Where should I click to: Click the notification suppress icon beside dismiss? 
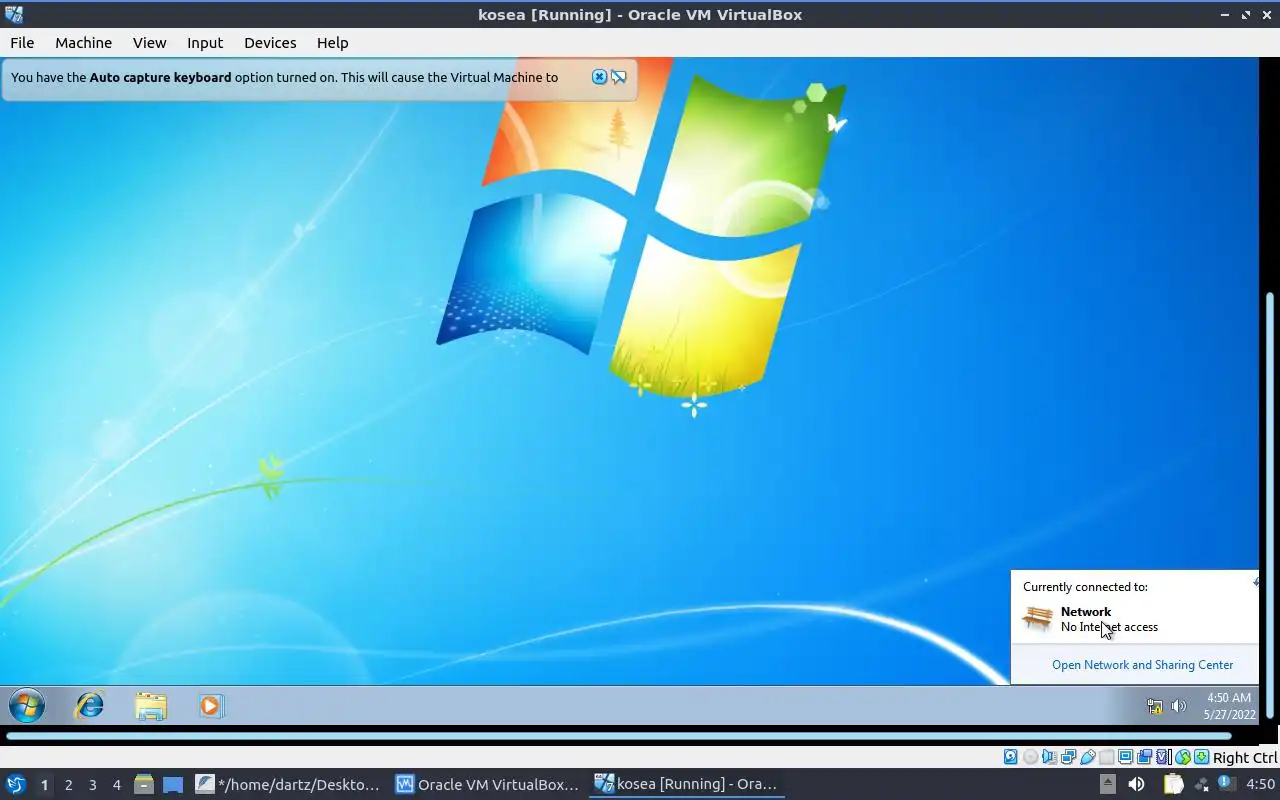(x=619, y=77)
